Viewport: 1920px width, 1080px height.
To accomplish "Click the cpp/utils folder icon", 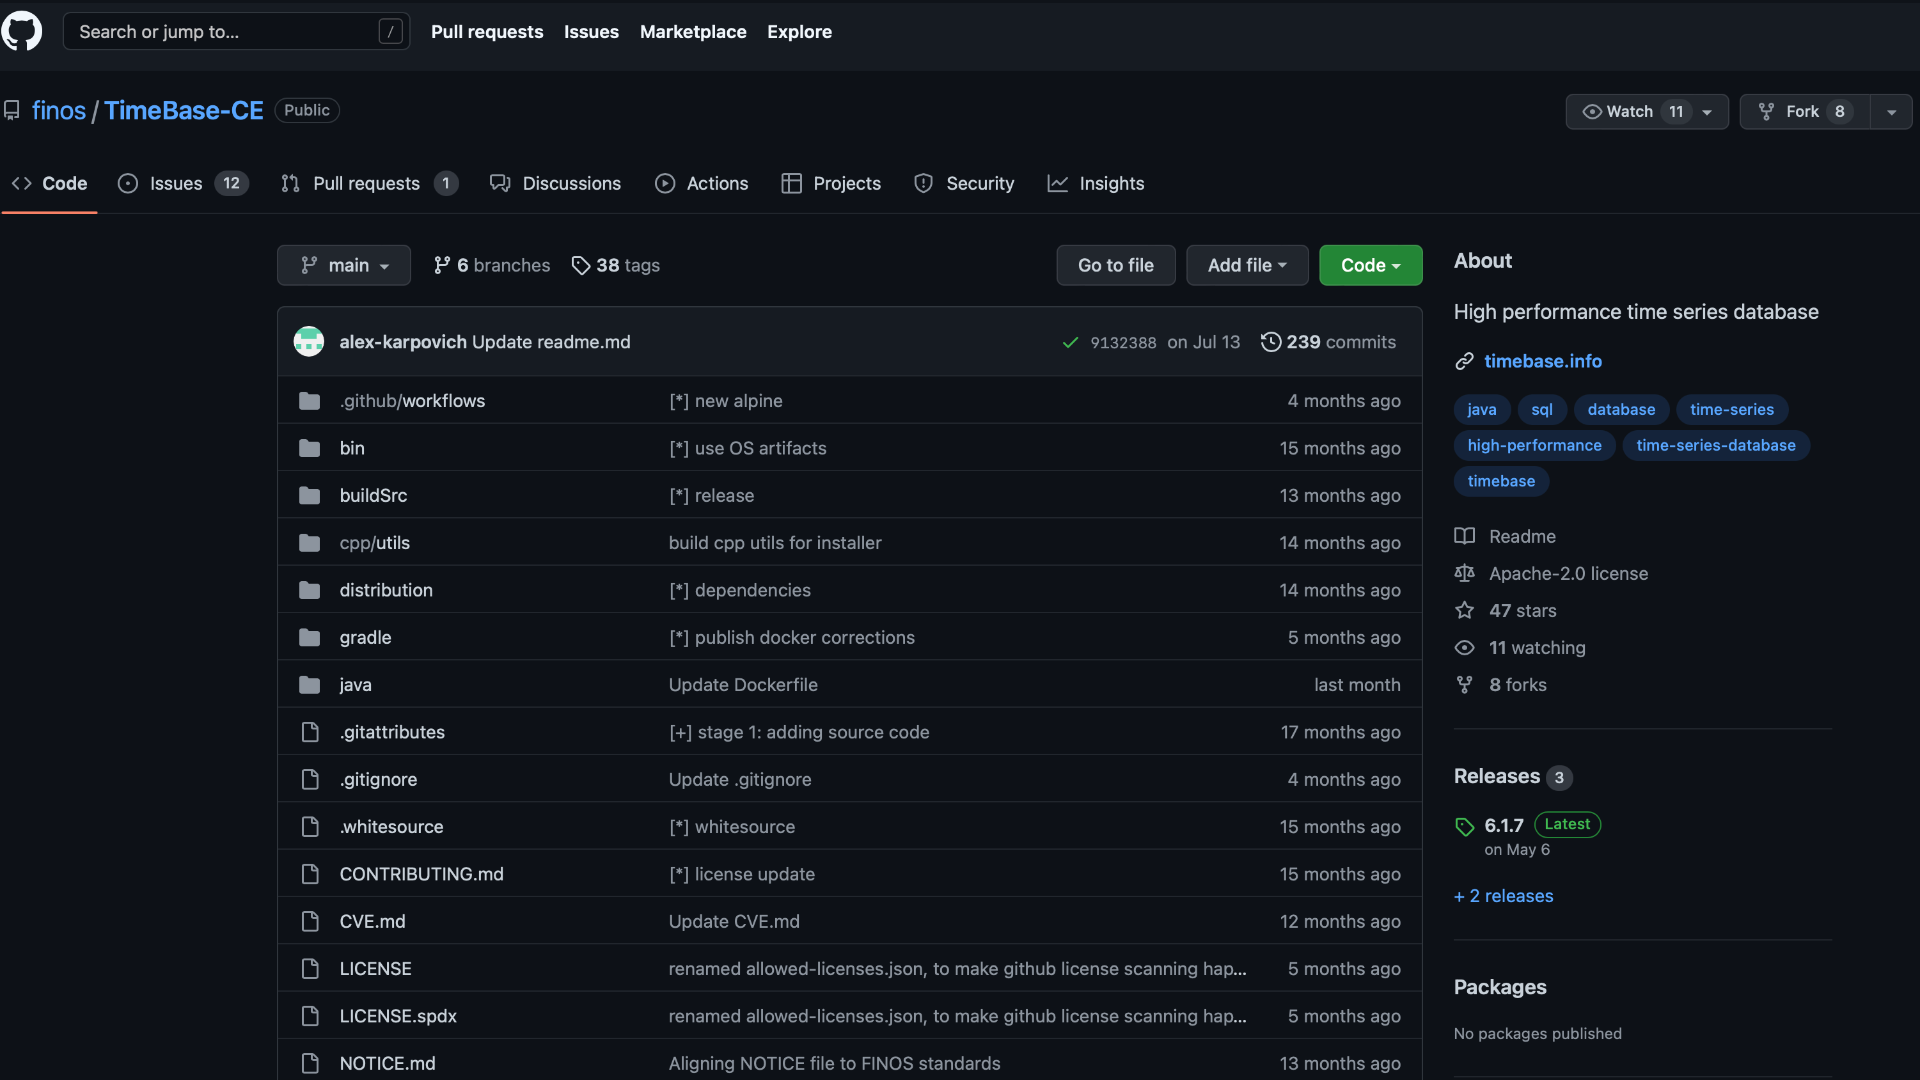I will pos(310,543).
